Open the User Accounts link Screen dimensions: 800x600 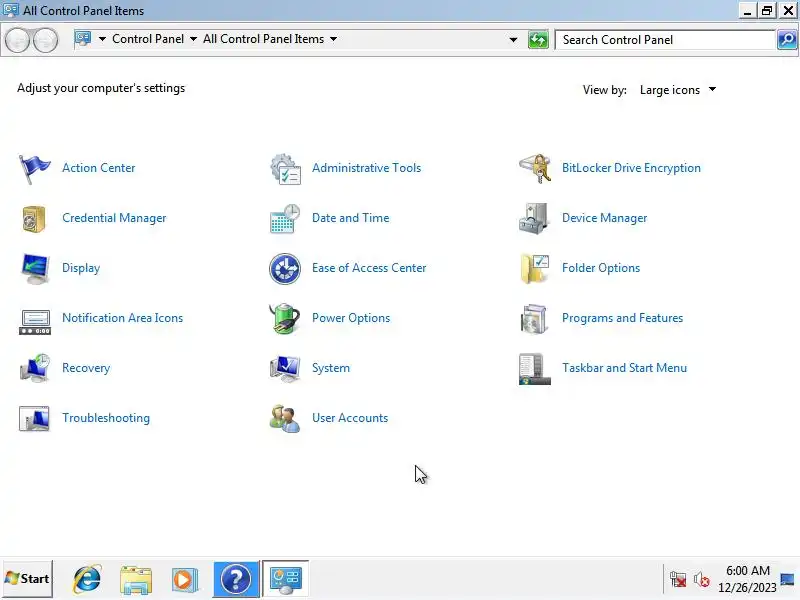point(350,418)
